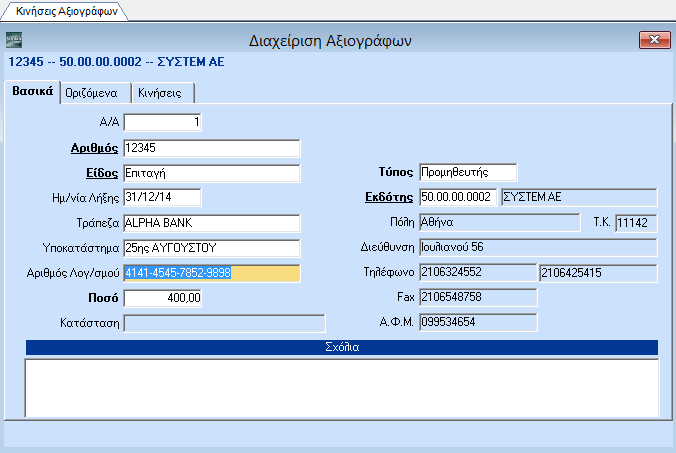Click the Αριθμός Λογ/σμού label
This screenshot has height=453, width=676.
(x=73, y=273)
